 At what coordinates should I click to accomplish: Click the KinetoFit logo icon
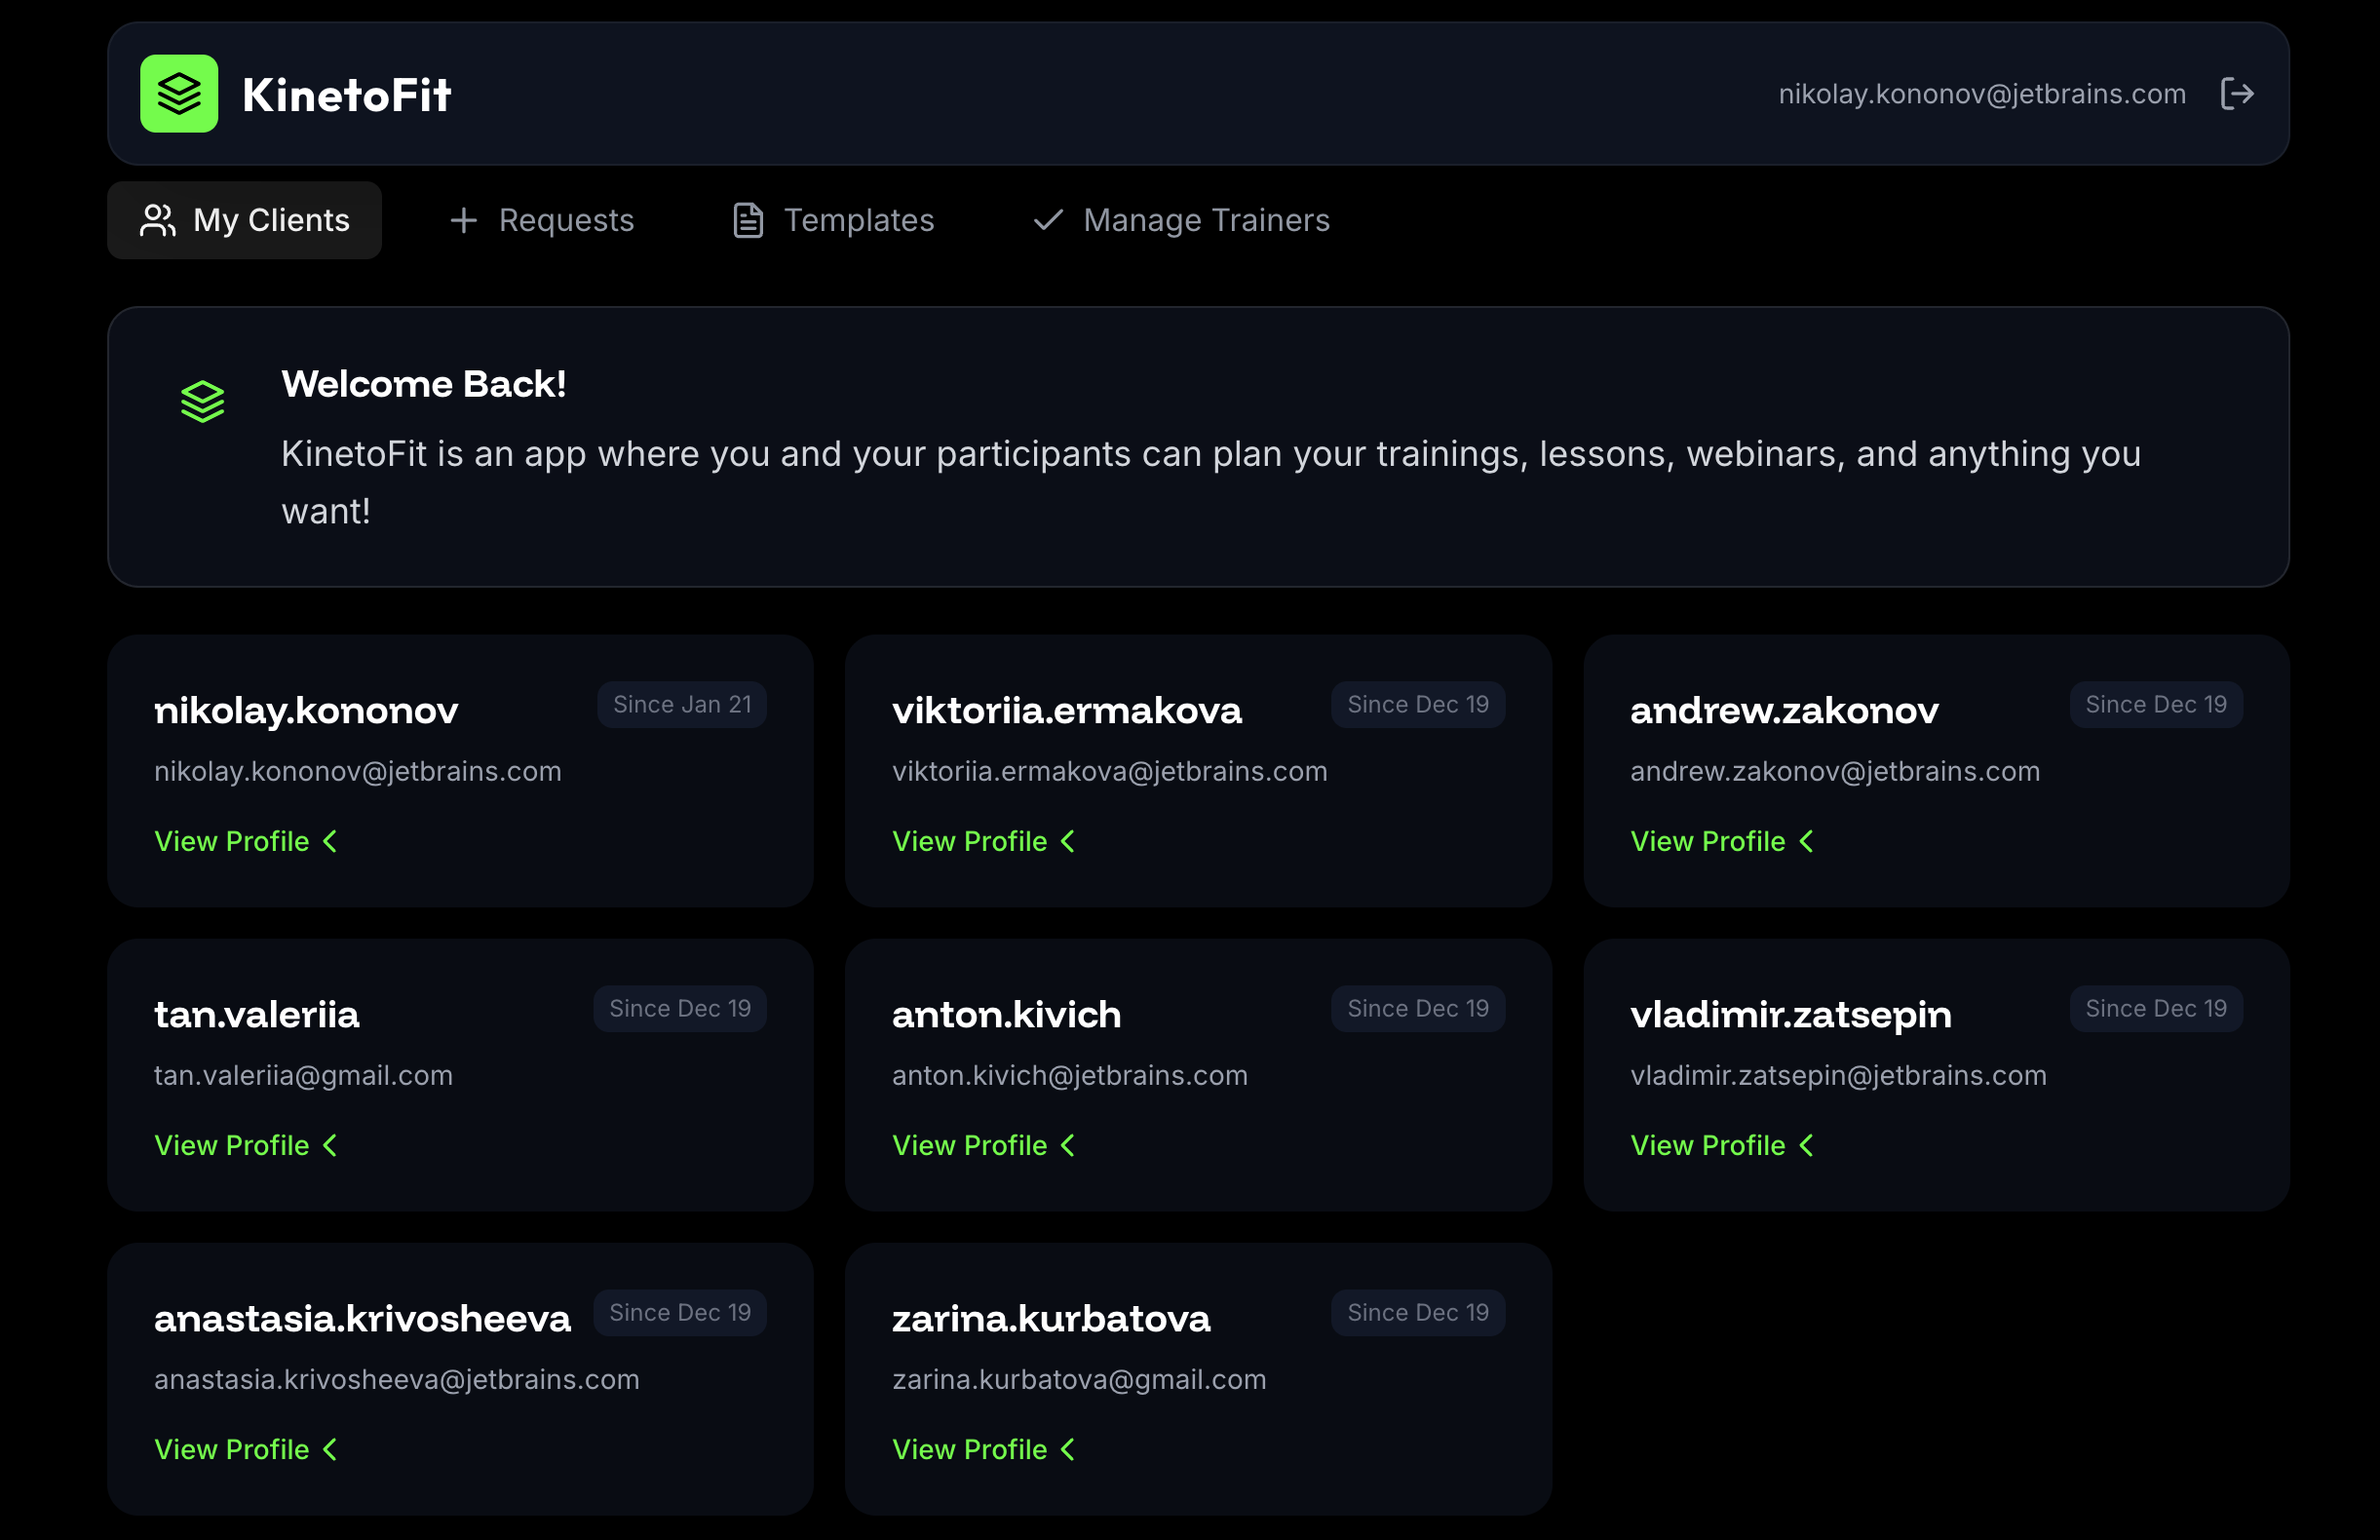180,93
